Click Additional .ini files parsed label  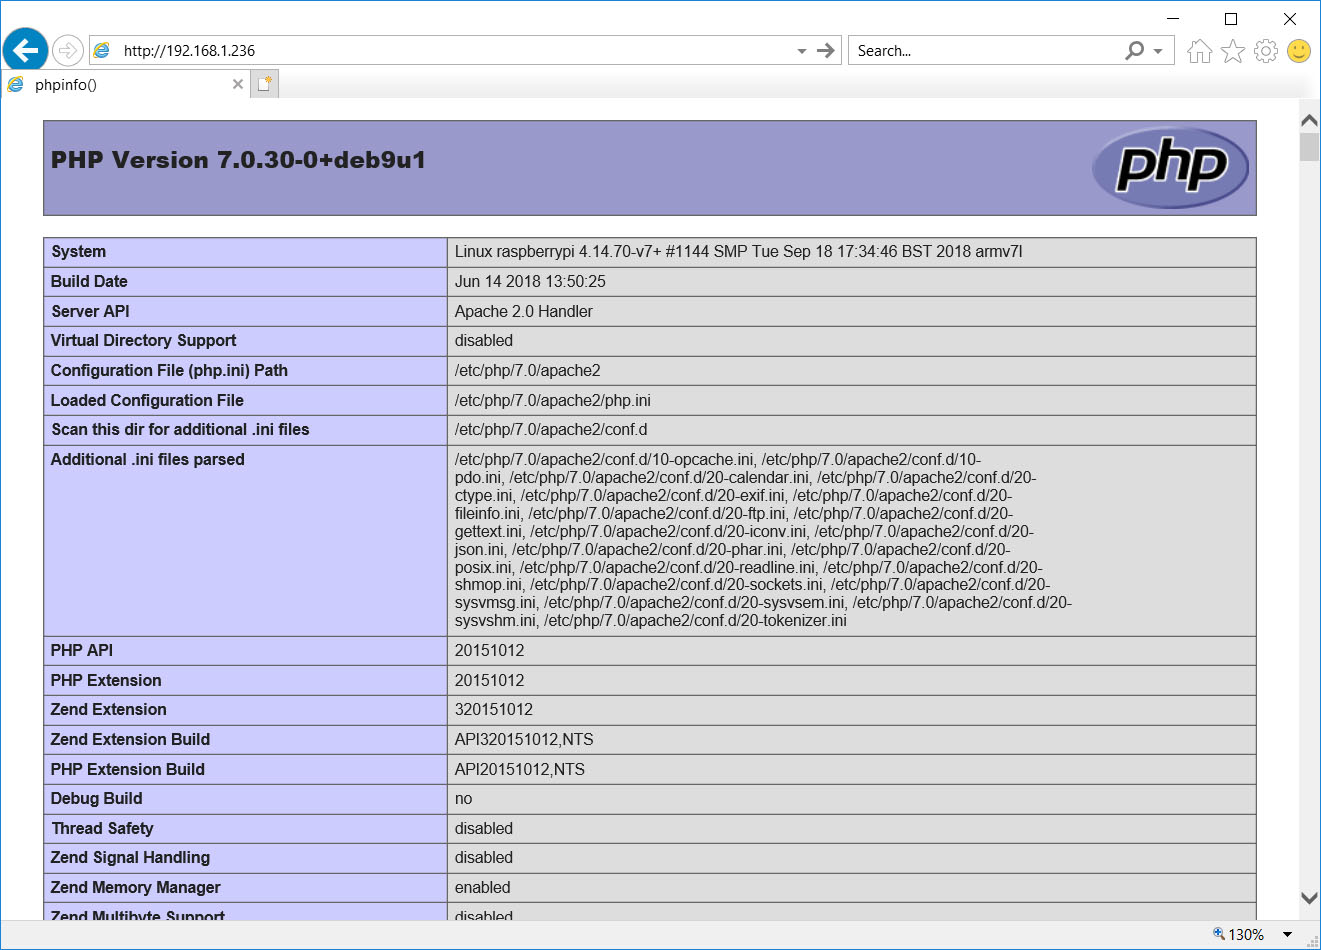click(x=147, y=460)
